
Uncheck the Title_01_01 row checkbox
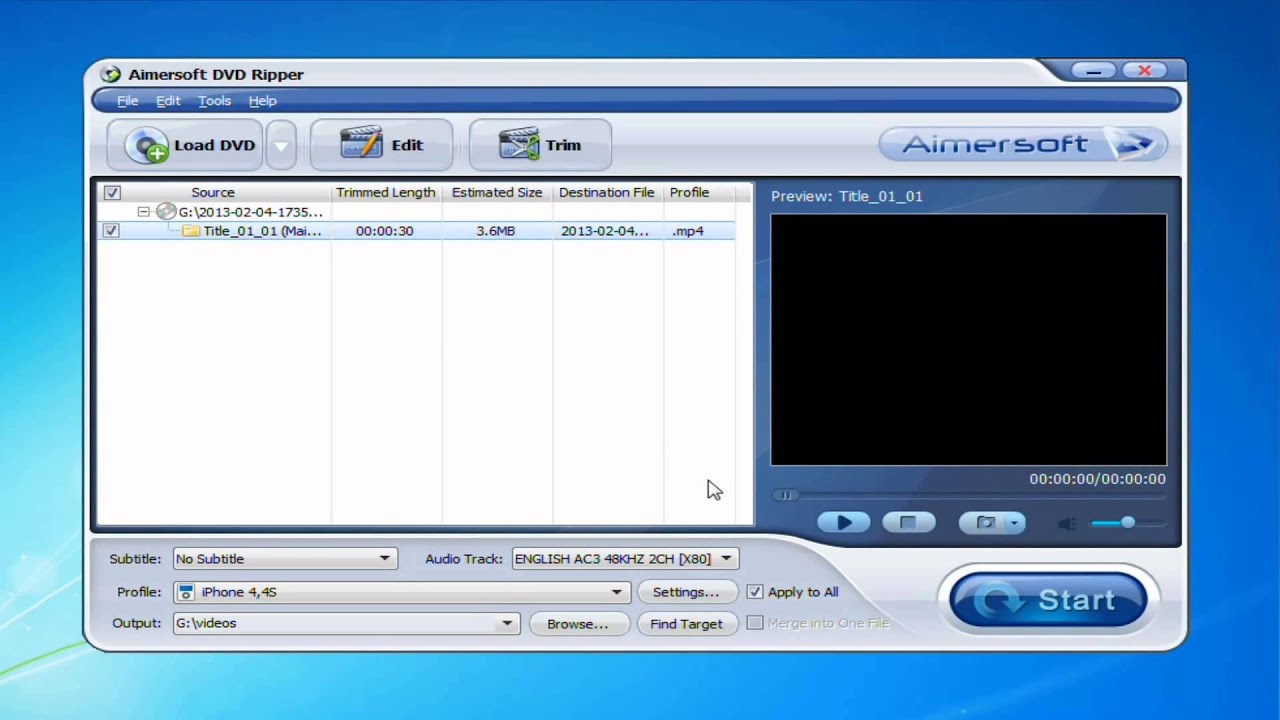(111, 231)
